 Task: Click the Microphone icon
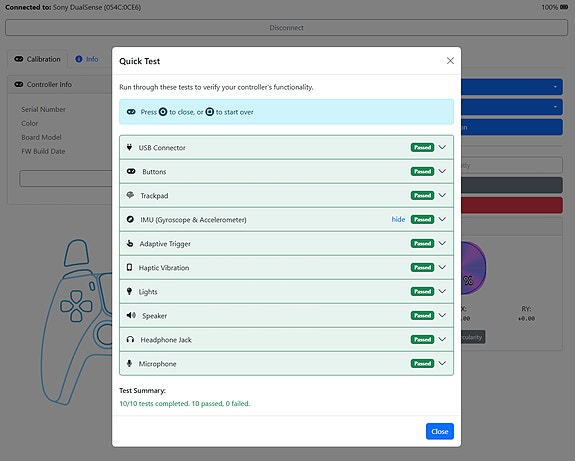(x=129, y=363)
